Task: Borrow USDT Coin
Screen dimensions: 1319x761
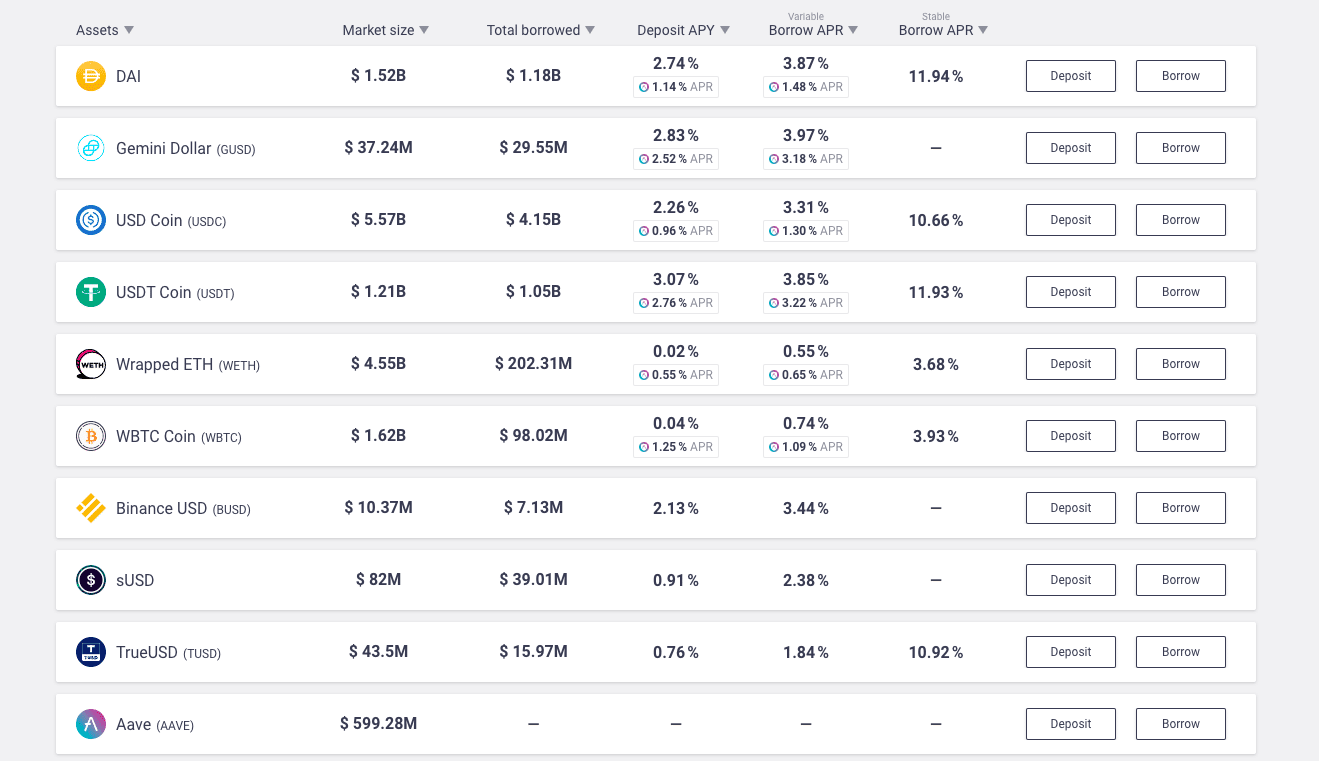Action: [x=1181, y=292]
